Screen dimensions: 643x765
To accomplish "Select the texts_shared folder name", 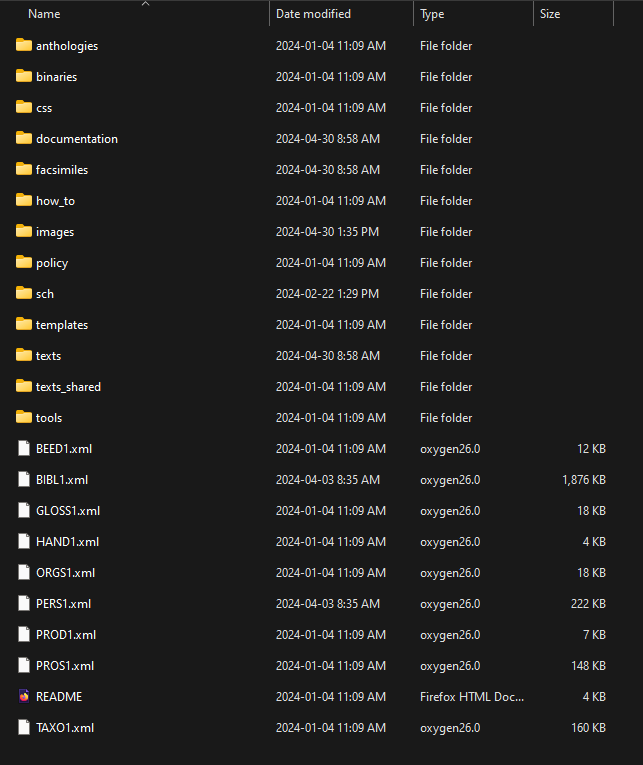I will (68, 387).
